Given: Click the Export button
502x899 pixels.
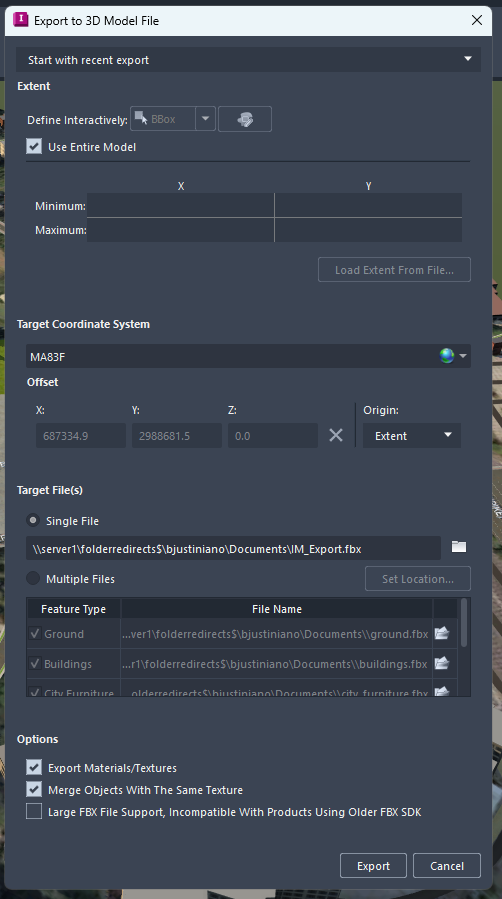Looking at the screenshot, I should tap(373, 866).
